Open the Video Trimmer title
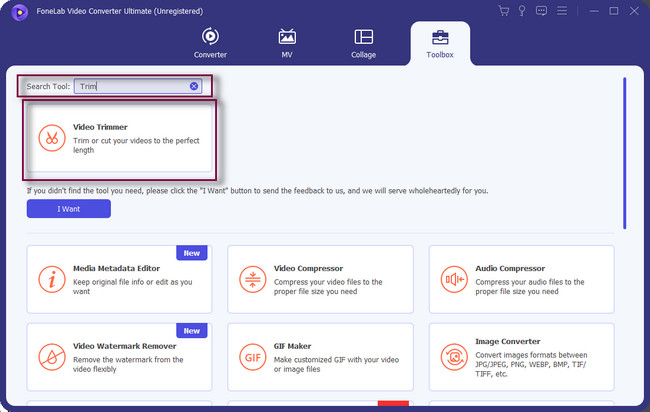 pyautogui.click(x=100, y=127)
